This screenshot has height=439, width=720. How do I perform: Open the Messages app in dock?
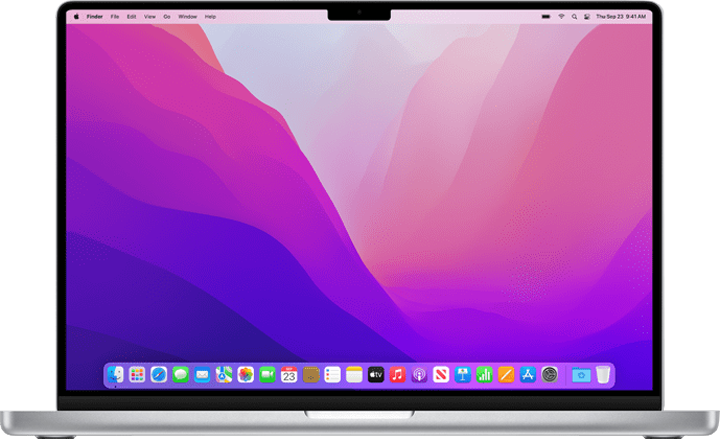click(x=180, y=375)
